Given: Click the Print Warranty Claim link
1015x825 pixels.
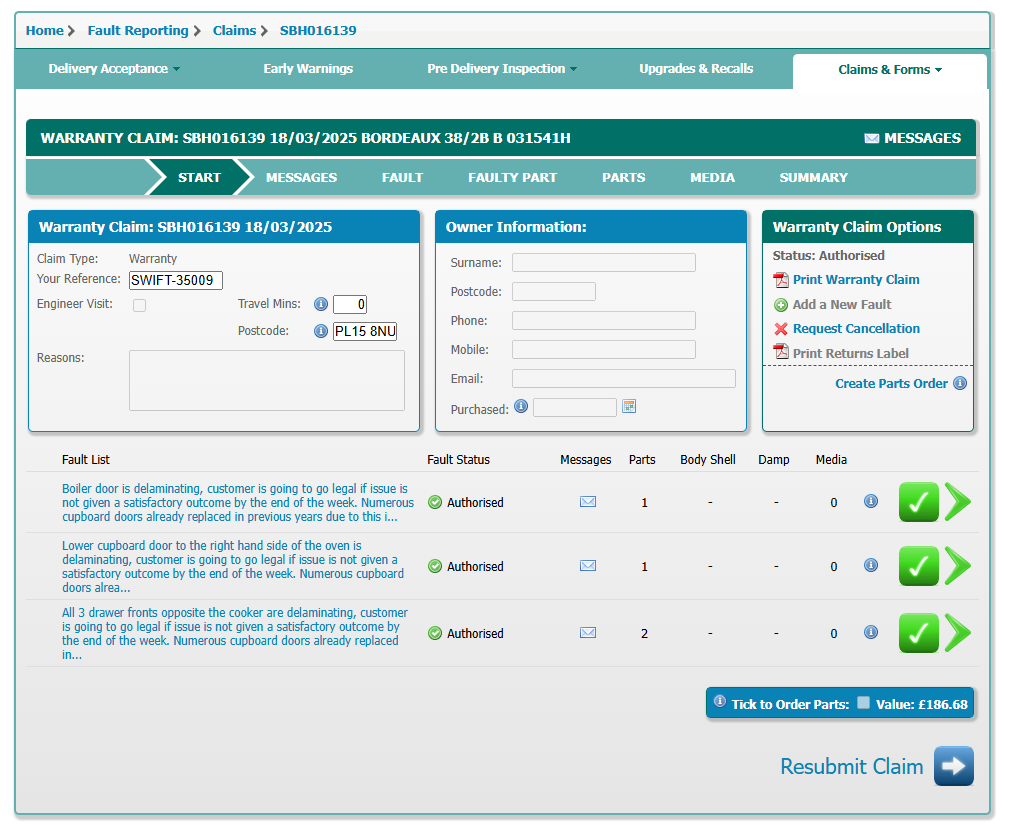Looking at the screenshot, I should coord(856,280).
